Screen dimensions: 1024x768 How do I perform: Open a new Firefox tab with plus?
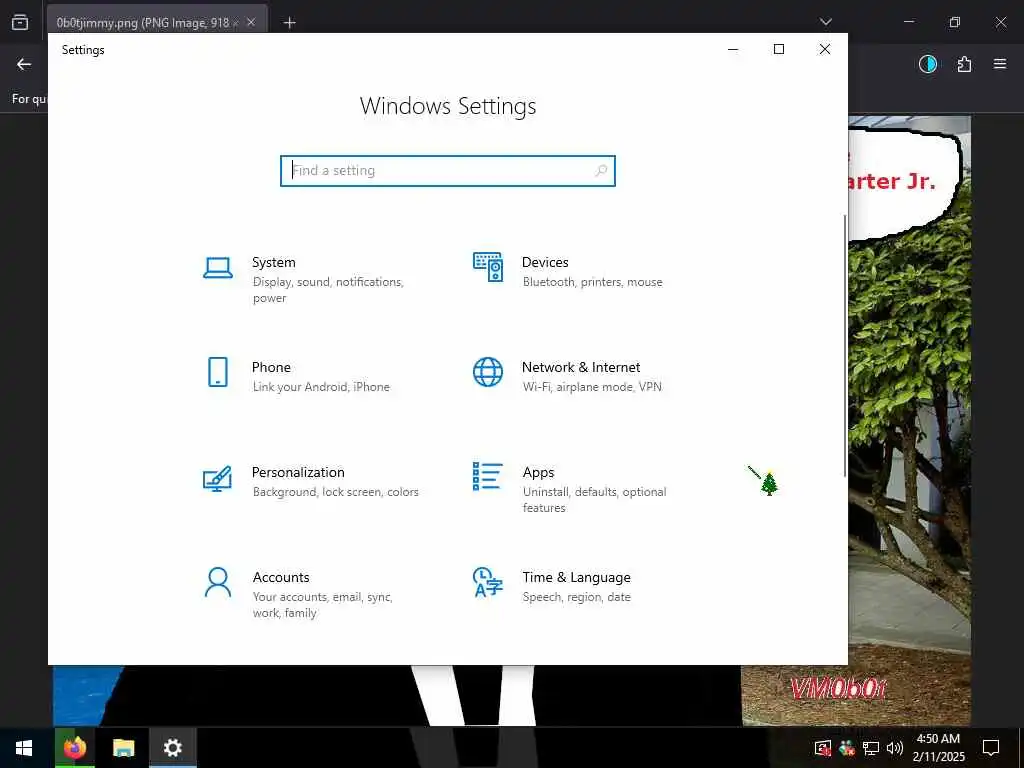tap(289, 23)
